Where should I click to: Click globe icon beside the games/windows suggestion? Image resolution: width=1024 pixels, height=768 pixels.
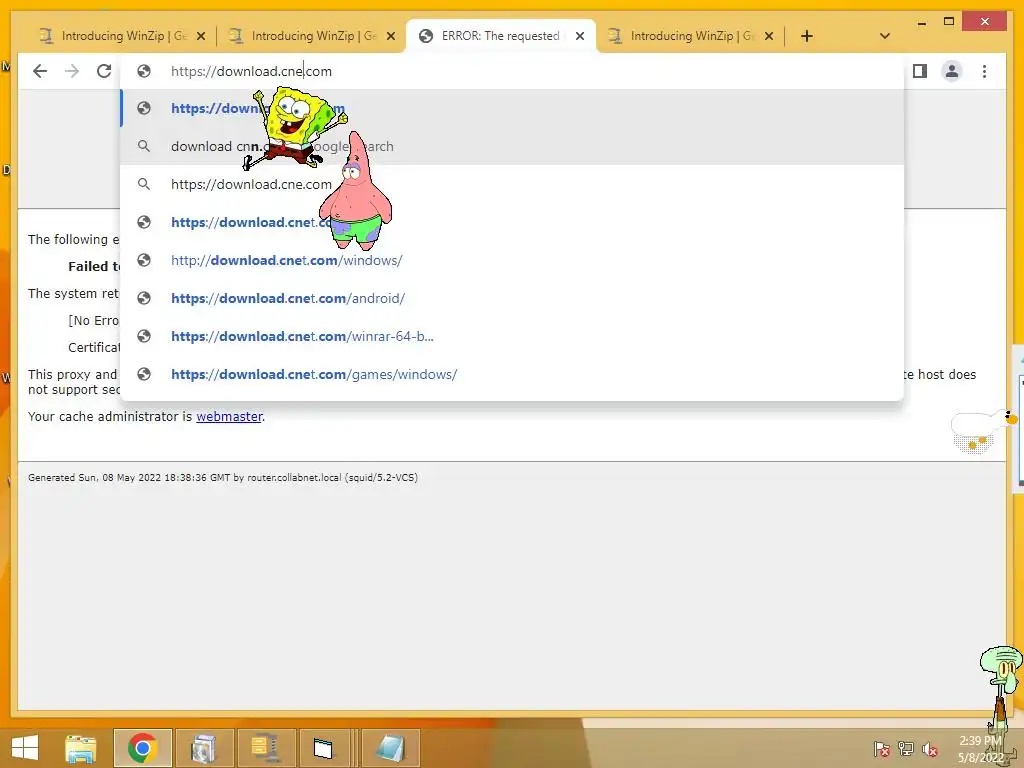click(144, 374)
